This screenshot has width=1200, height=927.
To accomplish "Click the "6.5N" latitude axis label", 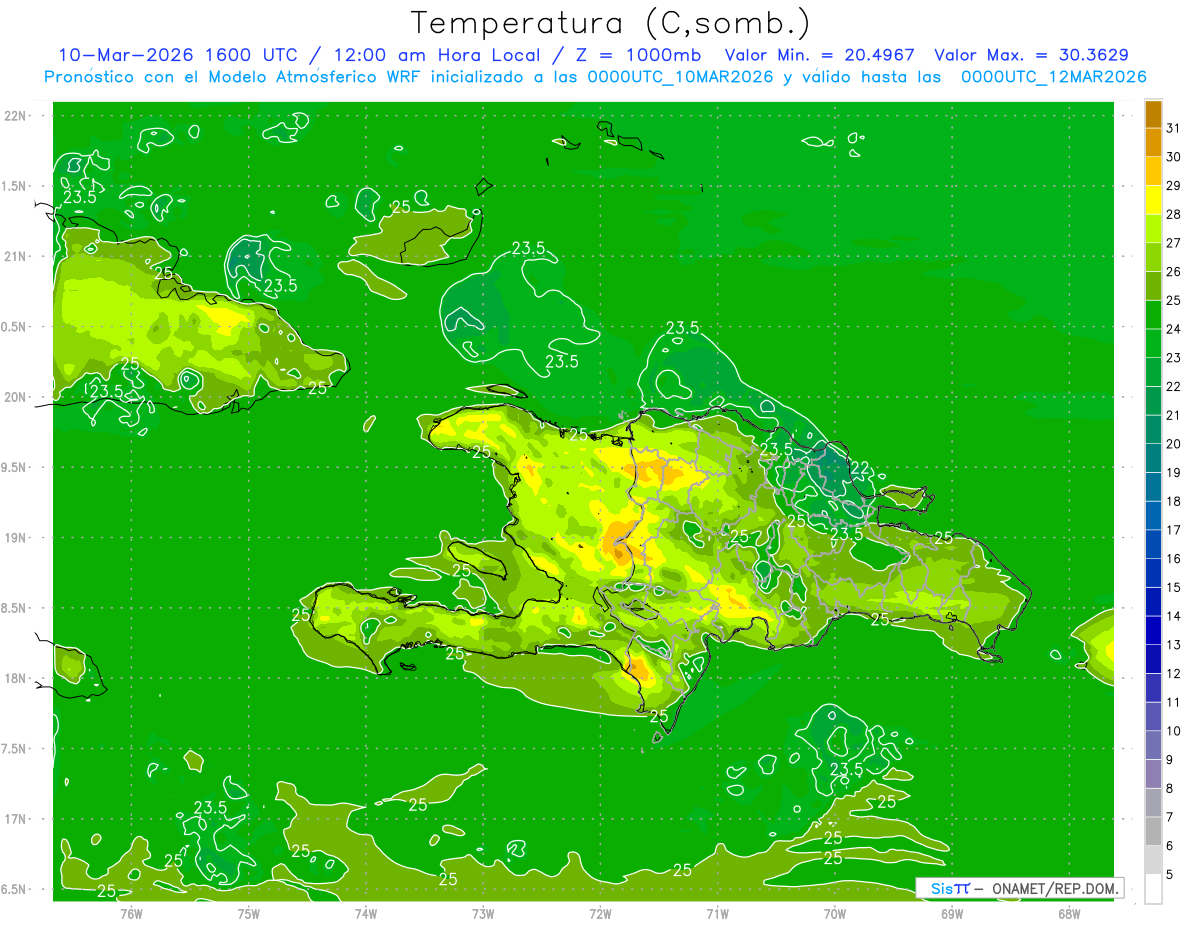I will pyautogui.click(x=15, y=890).
